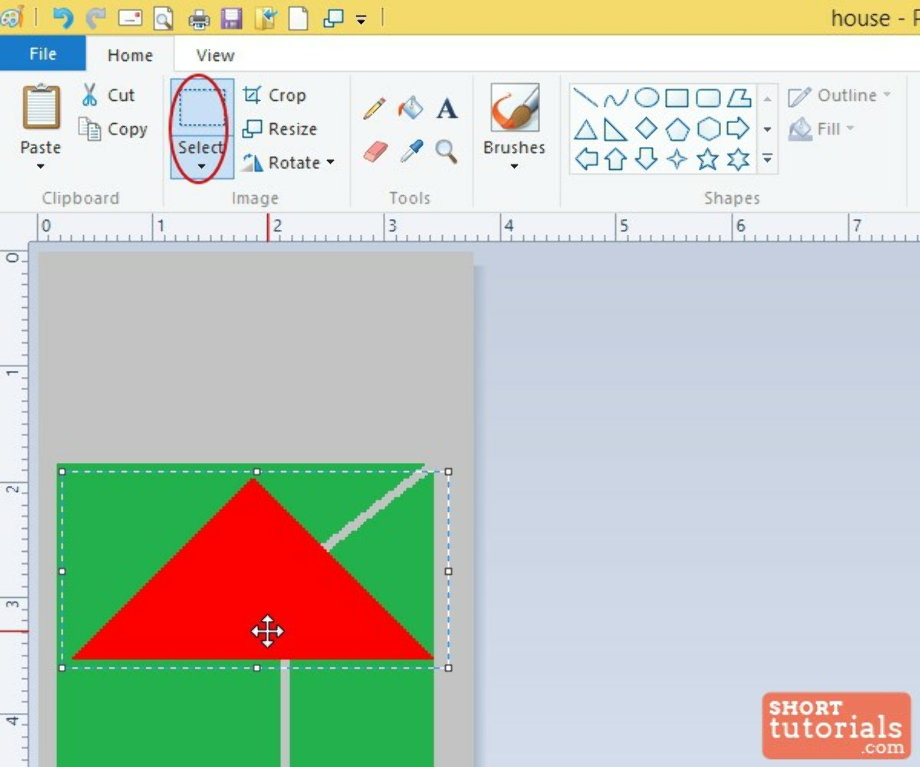Choose the Curve shape
The height and width of the screenshot is (767, 920).
(x=615, y=98)
